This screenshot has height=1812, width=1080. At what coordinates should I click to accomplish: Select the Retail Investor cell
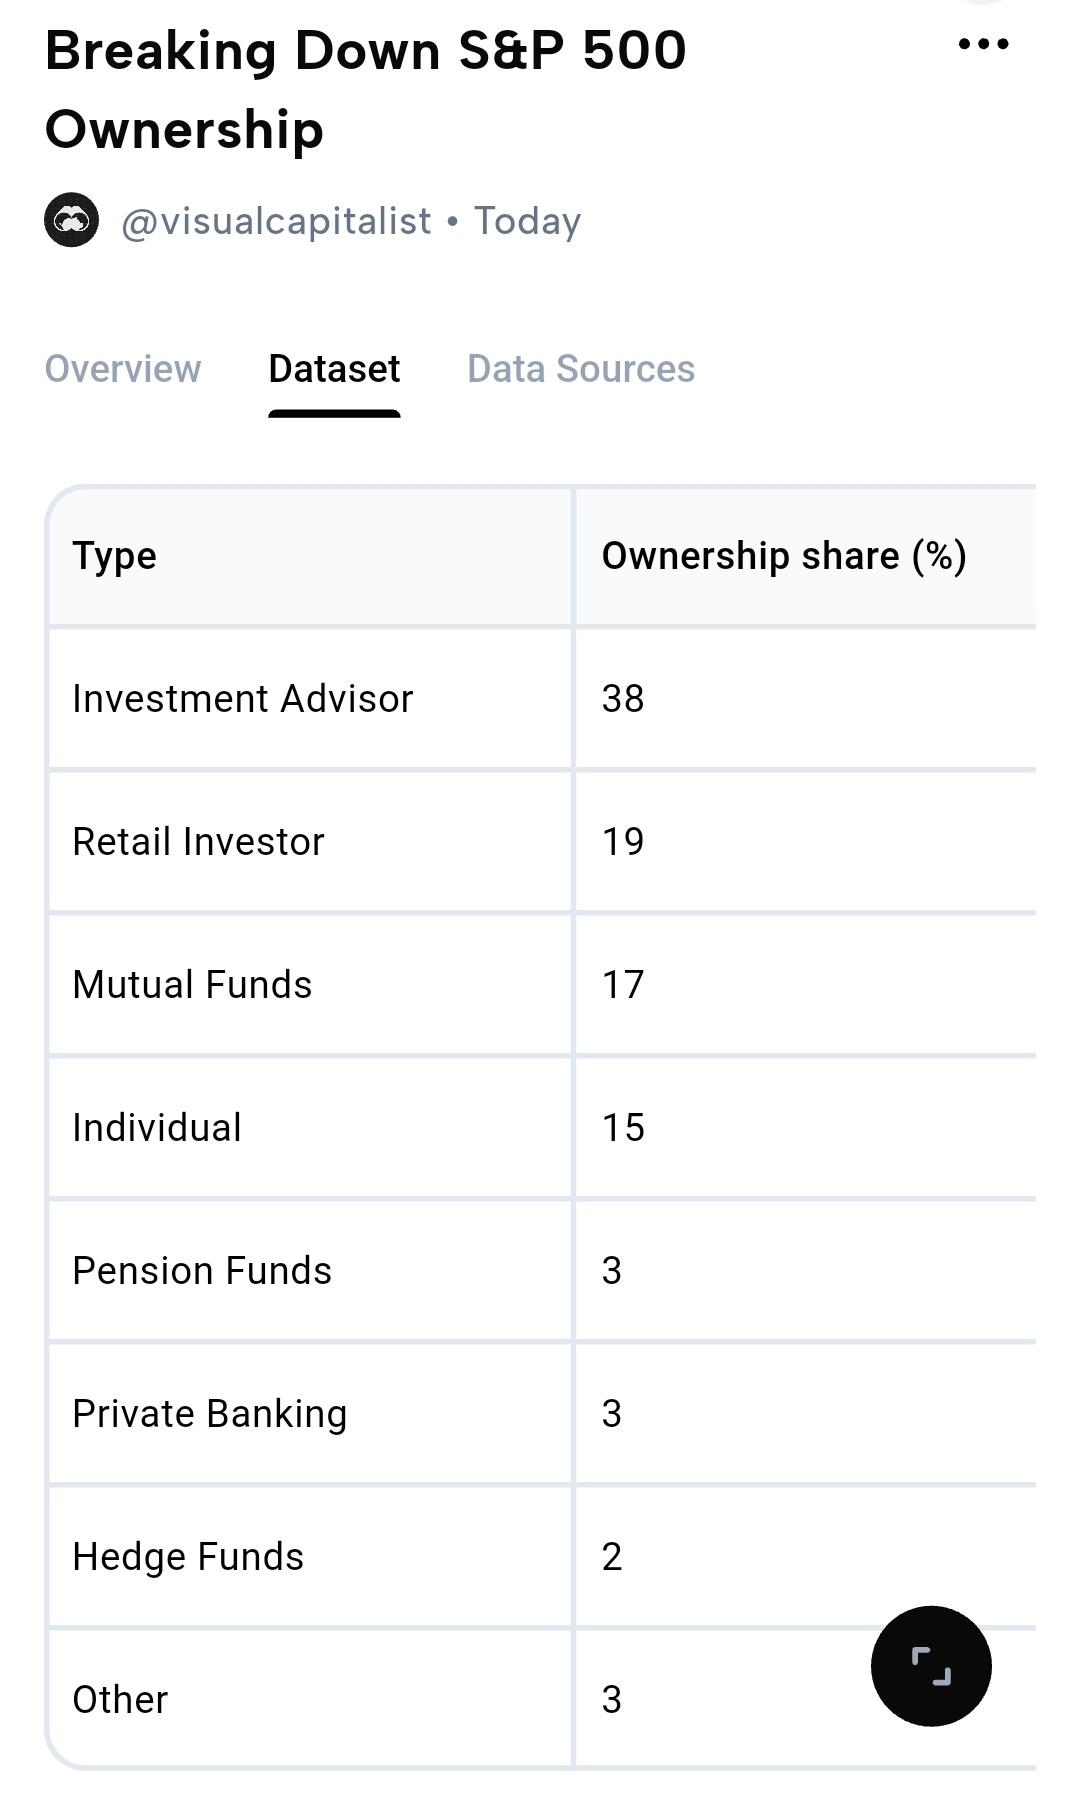point(310,842)
